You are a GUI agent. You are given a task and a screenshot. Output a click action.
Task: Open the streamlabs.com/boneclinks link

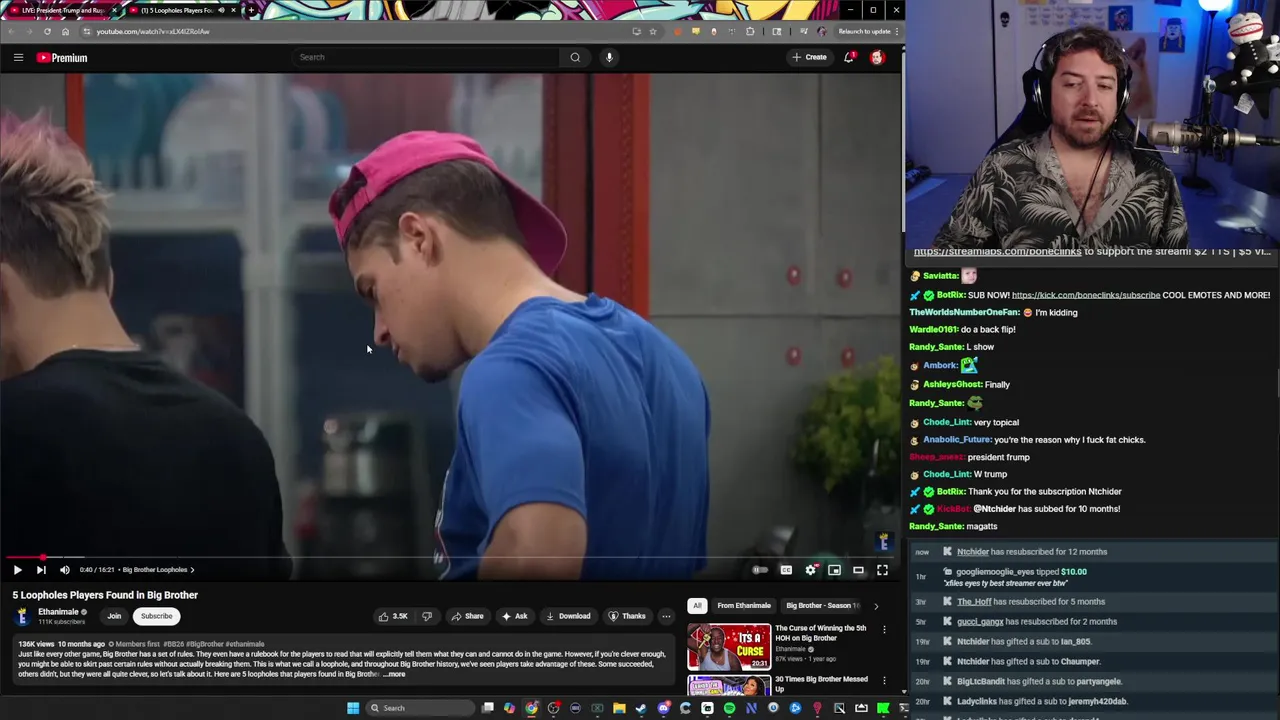pos(997,252)
